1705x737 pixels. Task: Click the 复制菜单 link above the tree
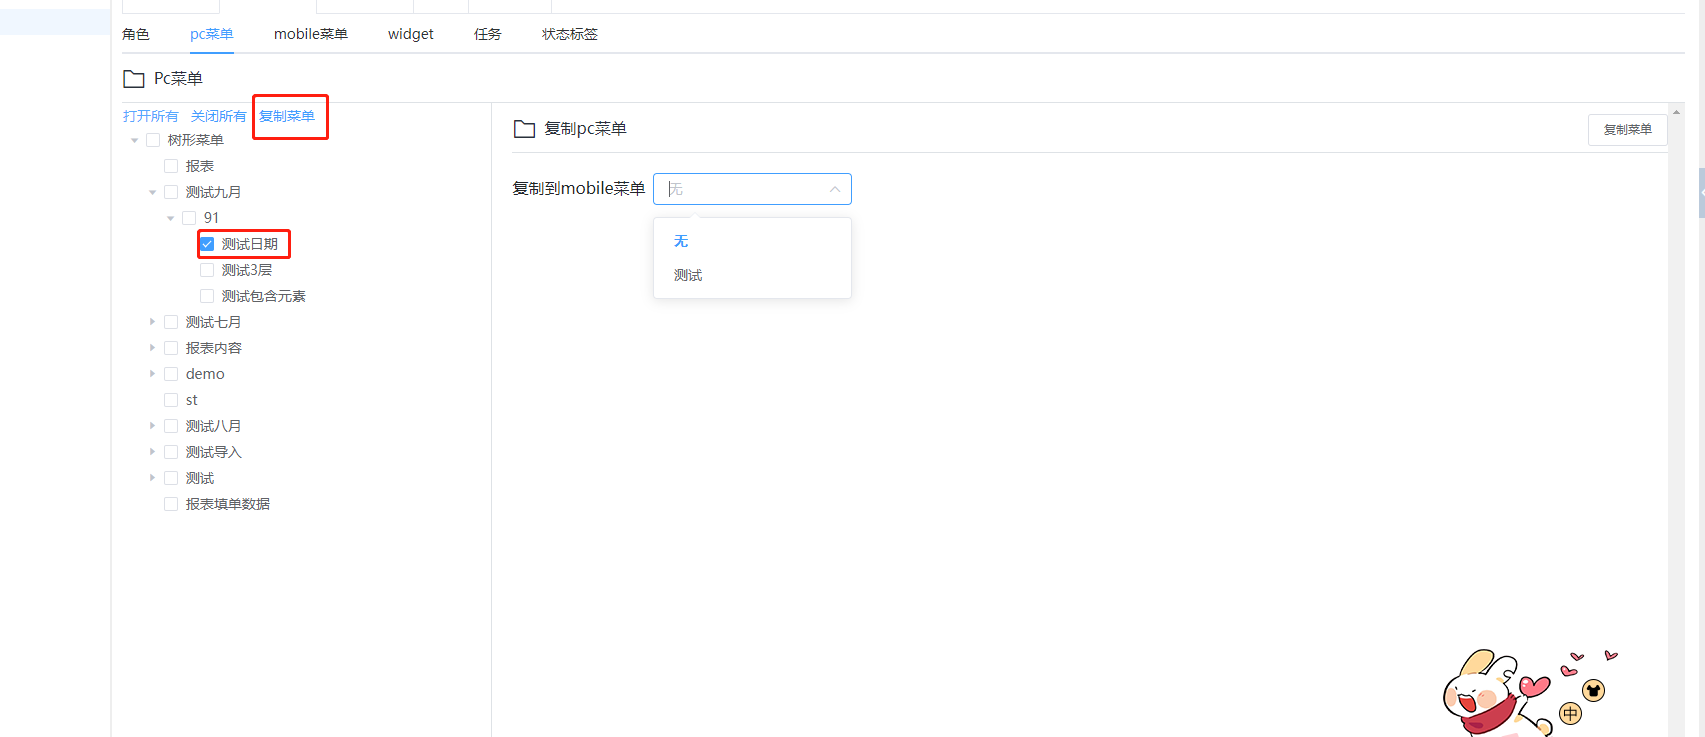[x=287, y=116]
